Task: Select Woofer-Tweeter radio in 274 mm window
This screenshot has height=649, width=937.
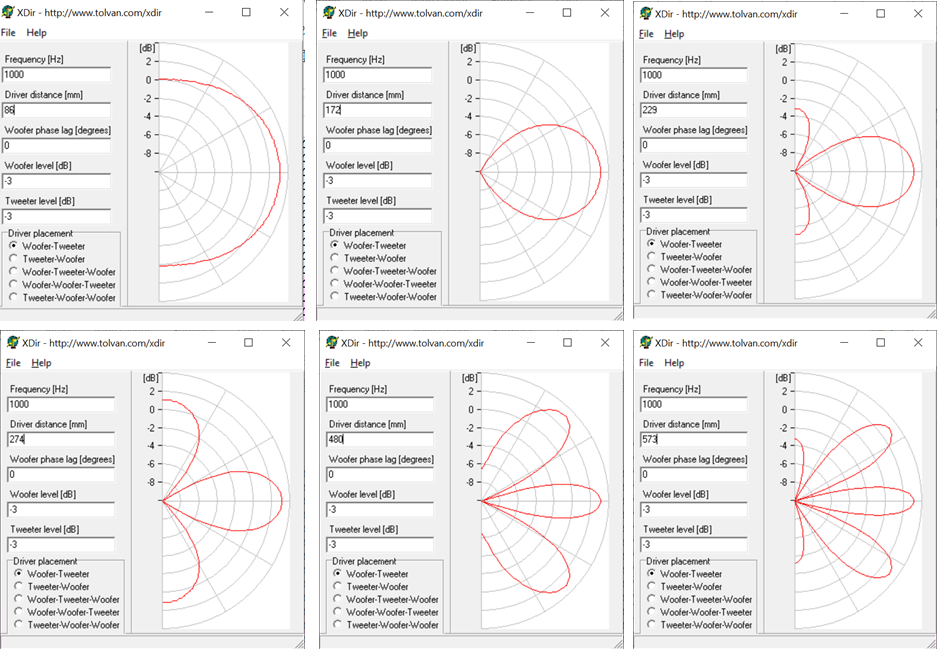Action: [52, 574]
